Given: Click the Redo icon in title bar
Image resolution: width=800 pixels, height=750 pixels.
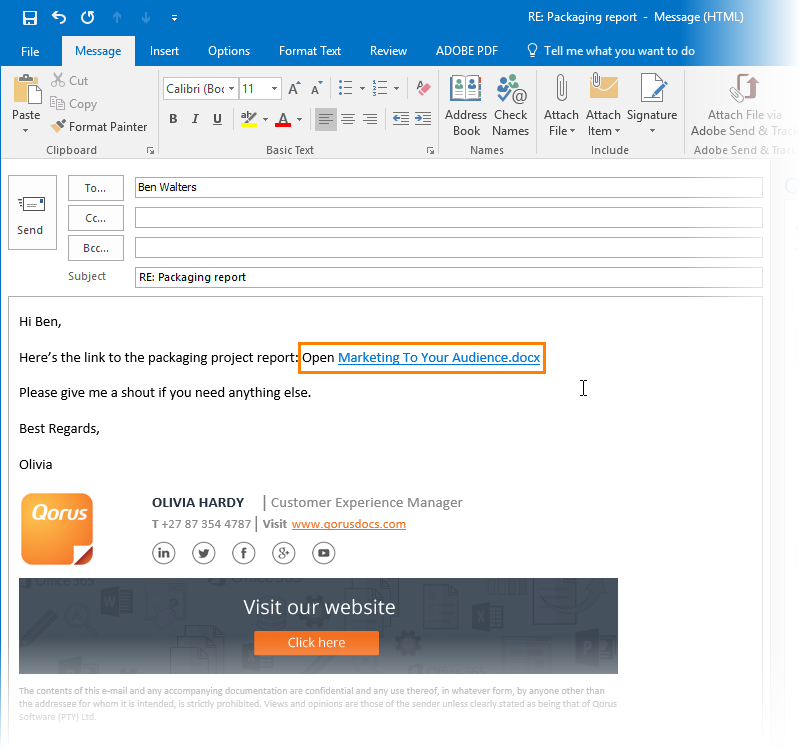Looking at the screenshot, I should pos(88,18).
